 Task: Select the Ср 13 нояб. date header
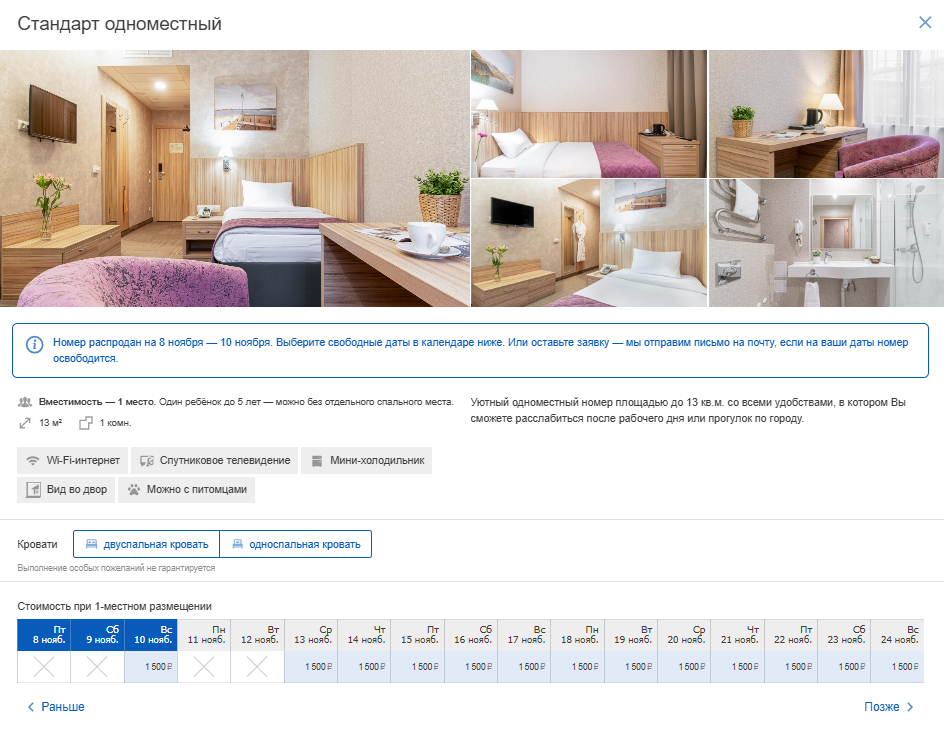[311, 635]
